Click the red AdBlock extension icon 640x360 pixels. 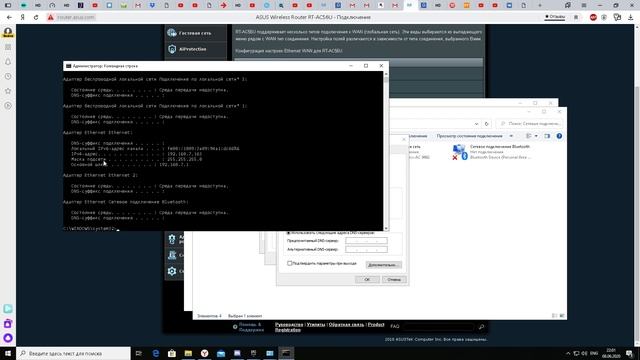coord(593,18)
